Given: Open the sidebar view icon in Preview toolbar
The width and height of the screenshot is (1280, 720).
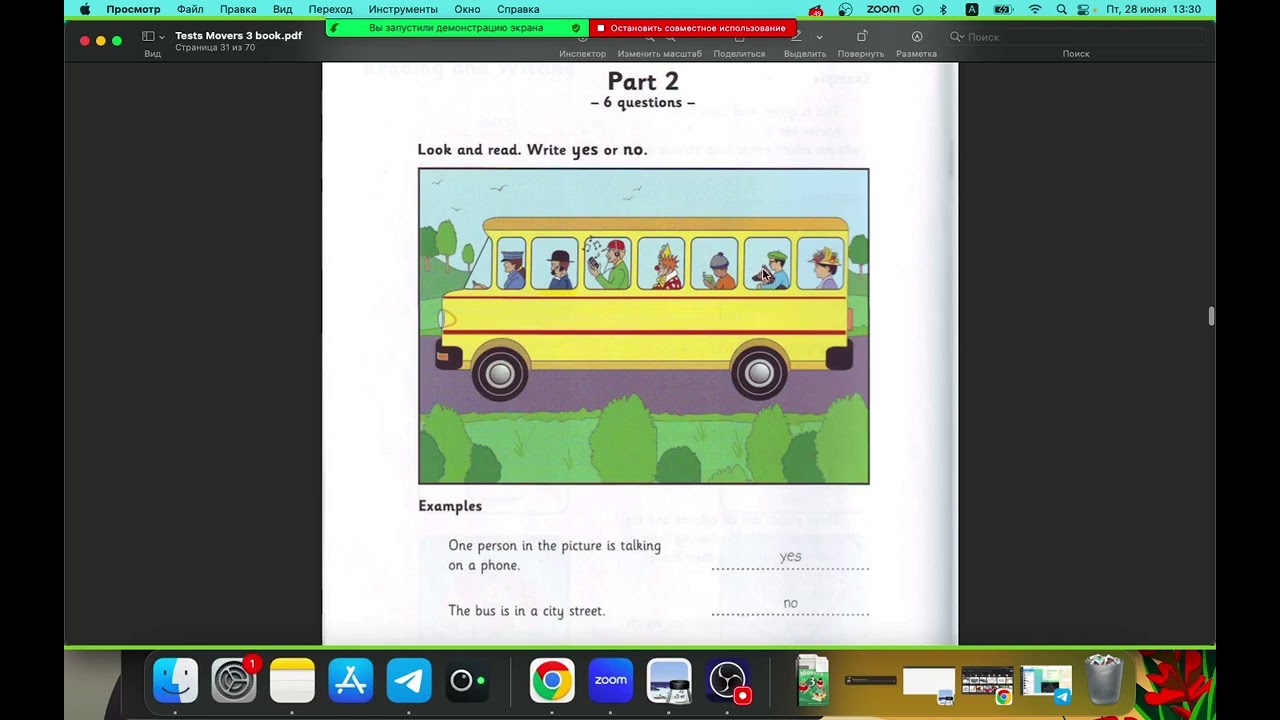Looking at the screenshot, I should (x=148, y=37).
